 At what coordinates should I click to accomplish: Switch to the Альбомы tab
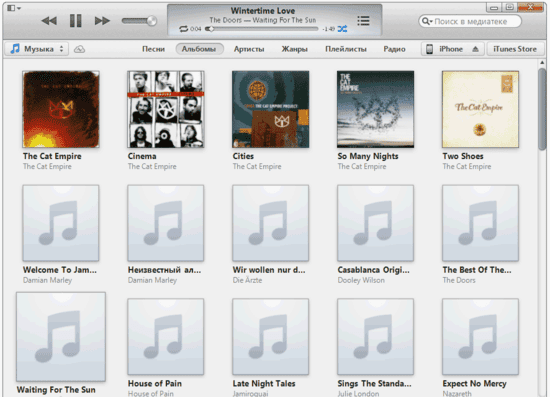[x=199, y=49]
